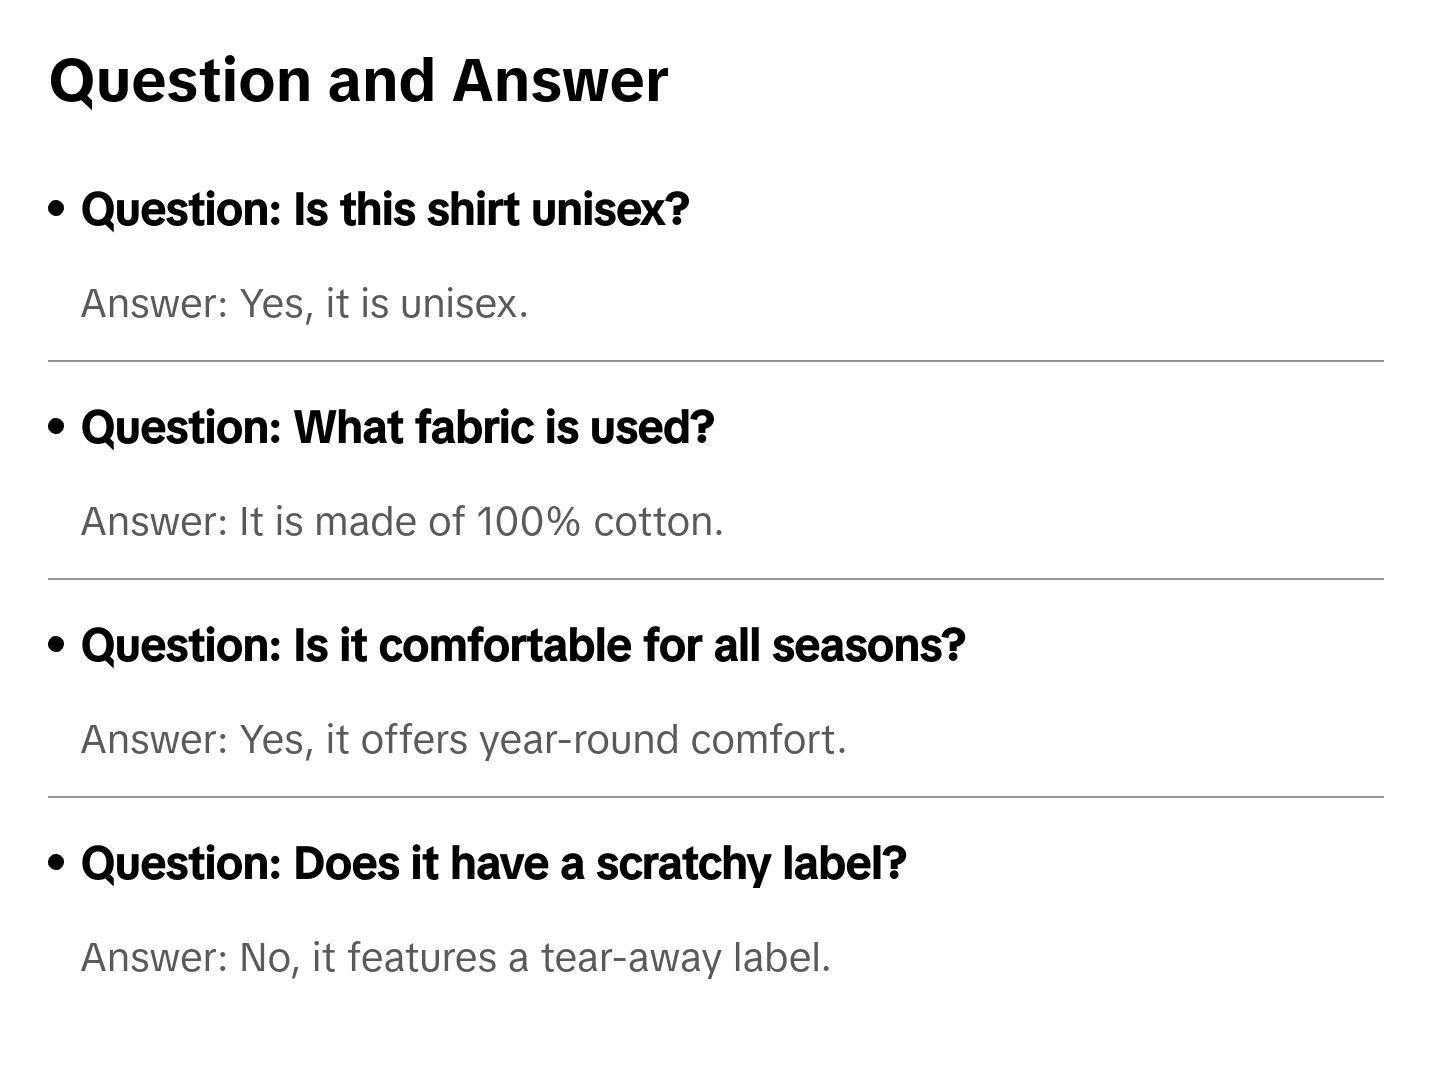Image resolution: width=1432 pixels, height=1072 pixels.
Task: Toggle "Does it have a scratchy label?" question
Action: click(x=493, y=864)
